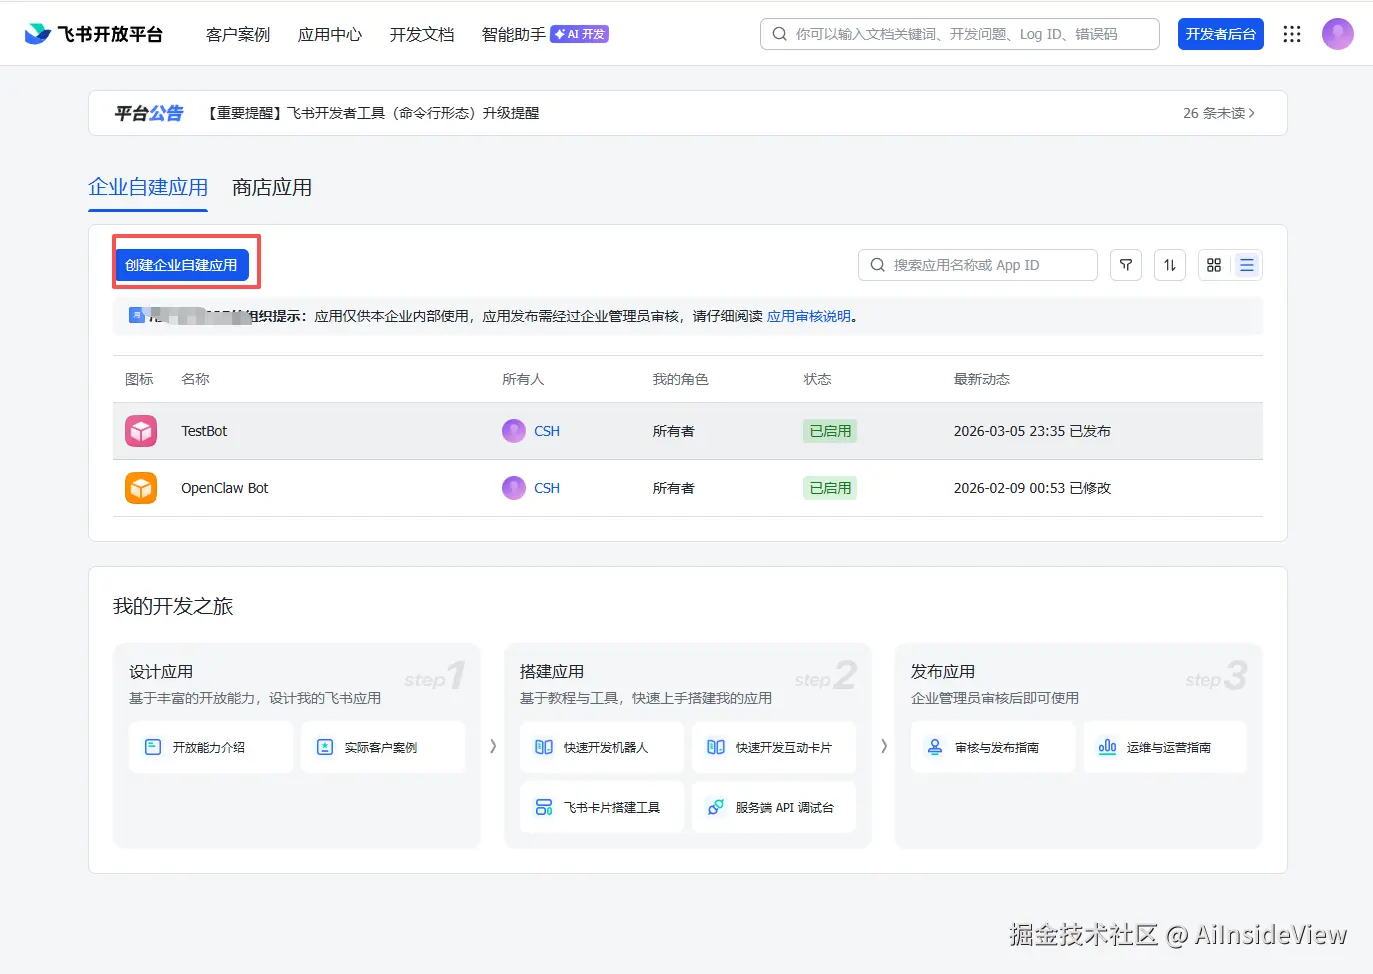The height and width of the screenshot is (974, 1373).
Task: Open the 开发文档 menu item
Action: point(422,34)
